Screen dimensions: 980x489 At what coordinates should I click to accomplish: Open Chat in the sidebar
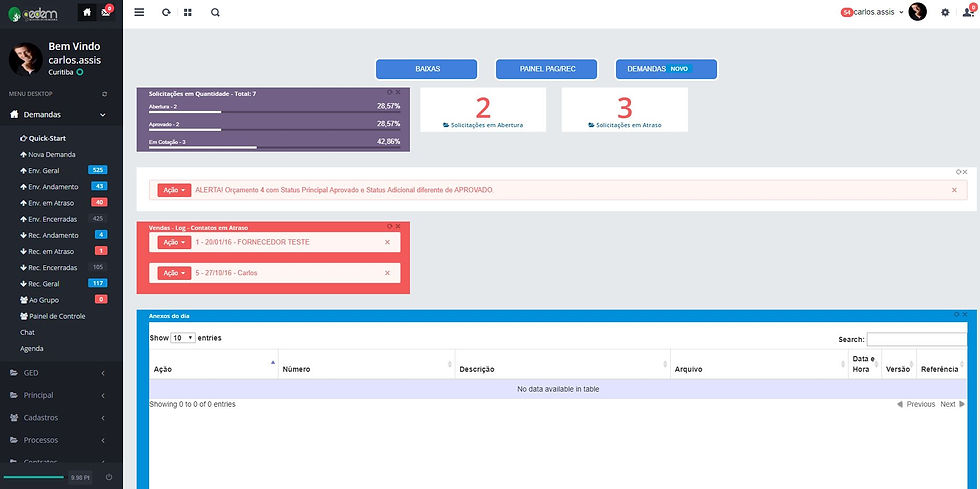coord(28,332)
